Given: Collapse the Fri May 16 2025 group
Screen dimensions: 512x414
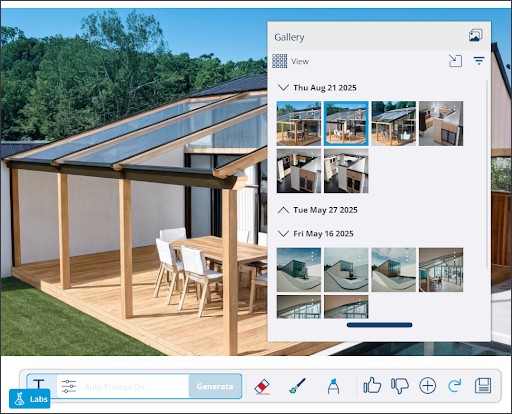Looking at the screenshot, I should tap(283, 234).
